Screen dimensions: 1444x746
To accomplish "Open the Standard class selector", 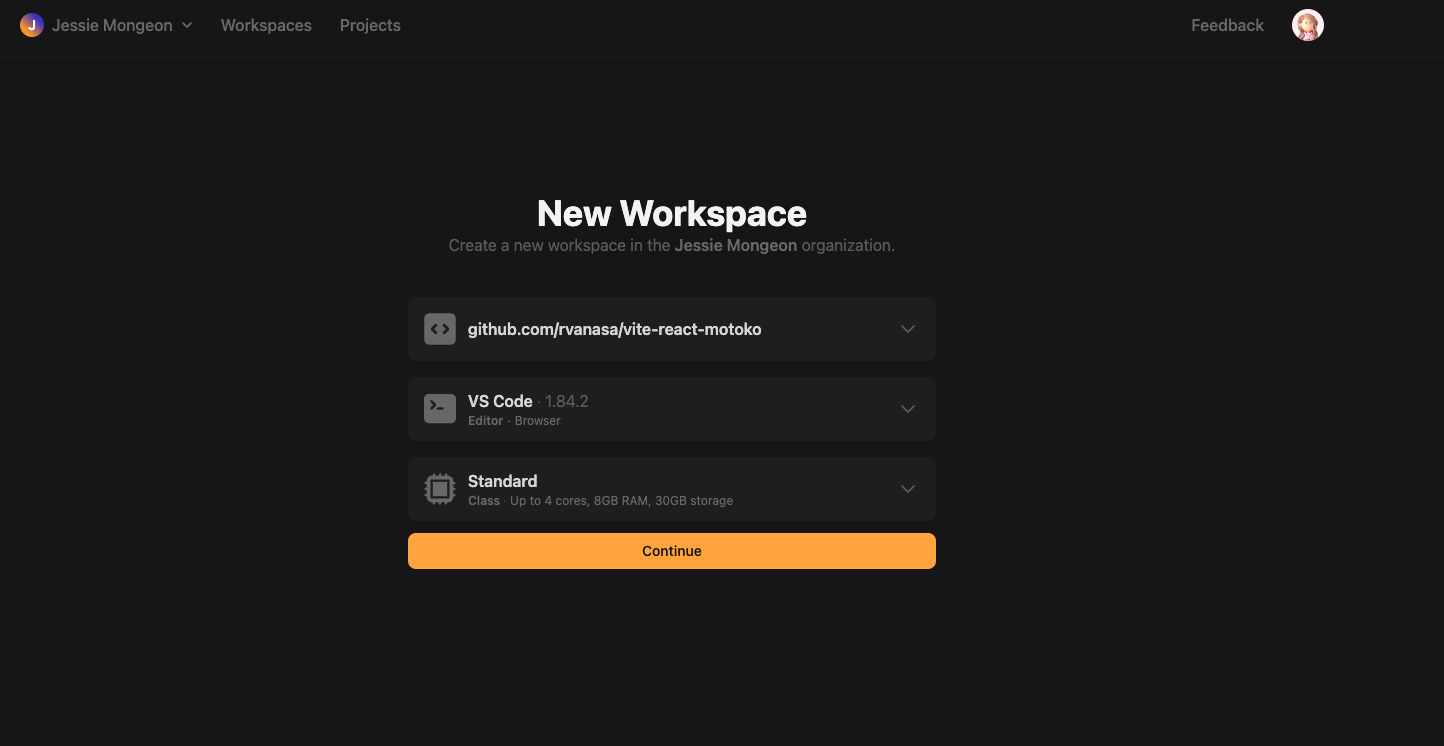I will (672, 489).
